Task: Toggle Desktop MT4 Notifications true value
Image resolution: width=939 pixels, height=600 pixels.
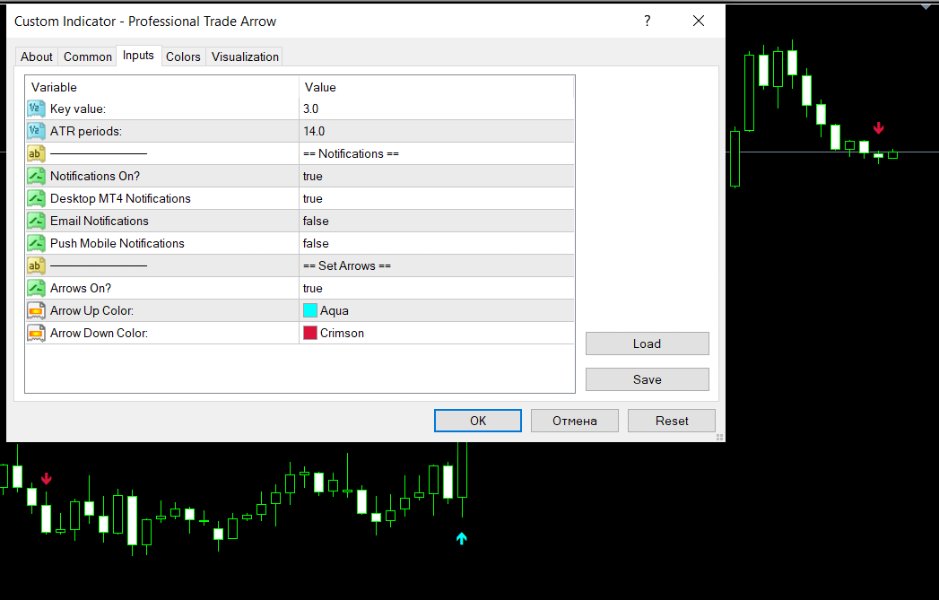Action: tap(437, 198)
